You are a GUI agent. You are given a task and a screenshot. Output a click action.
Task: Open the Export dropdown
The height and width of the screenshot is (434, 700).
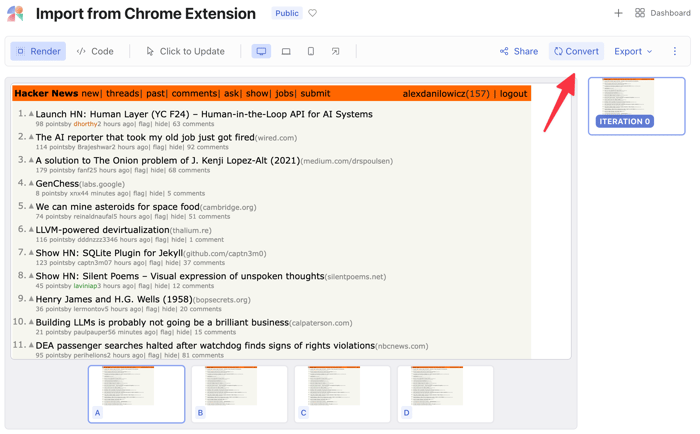tap(633, 51)
